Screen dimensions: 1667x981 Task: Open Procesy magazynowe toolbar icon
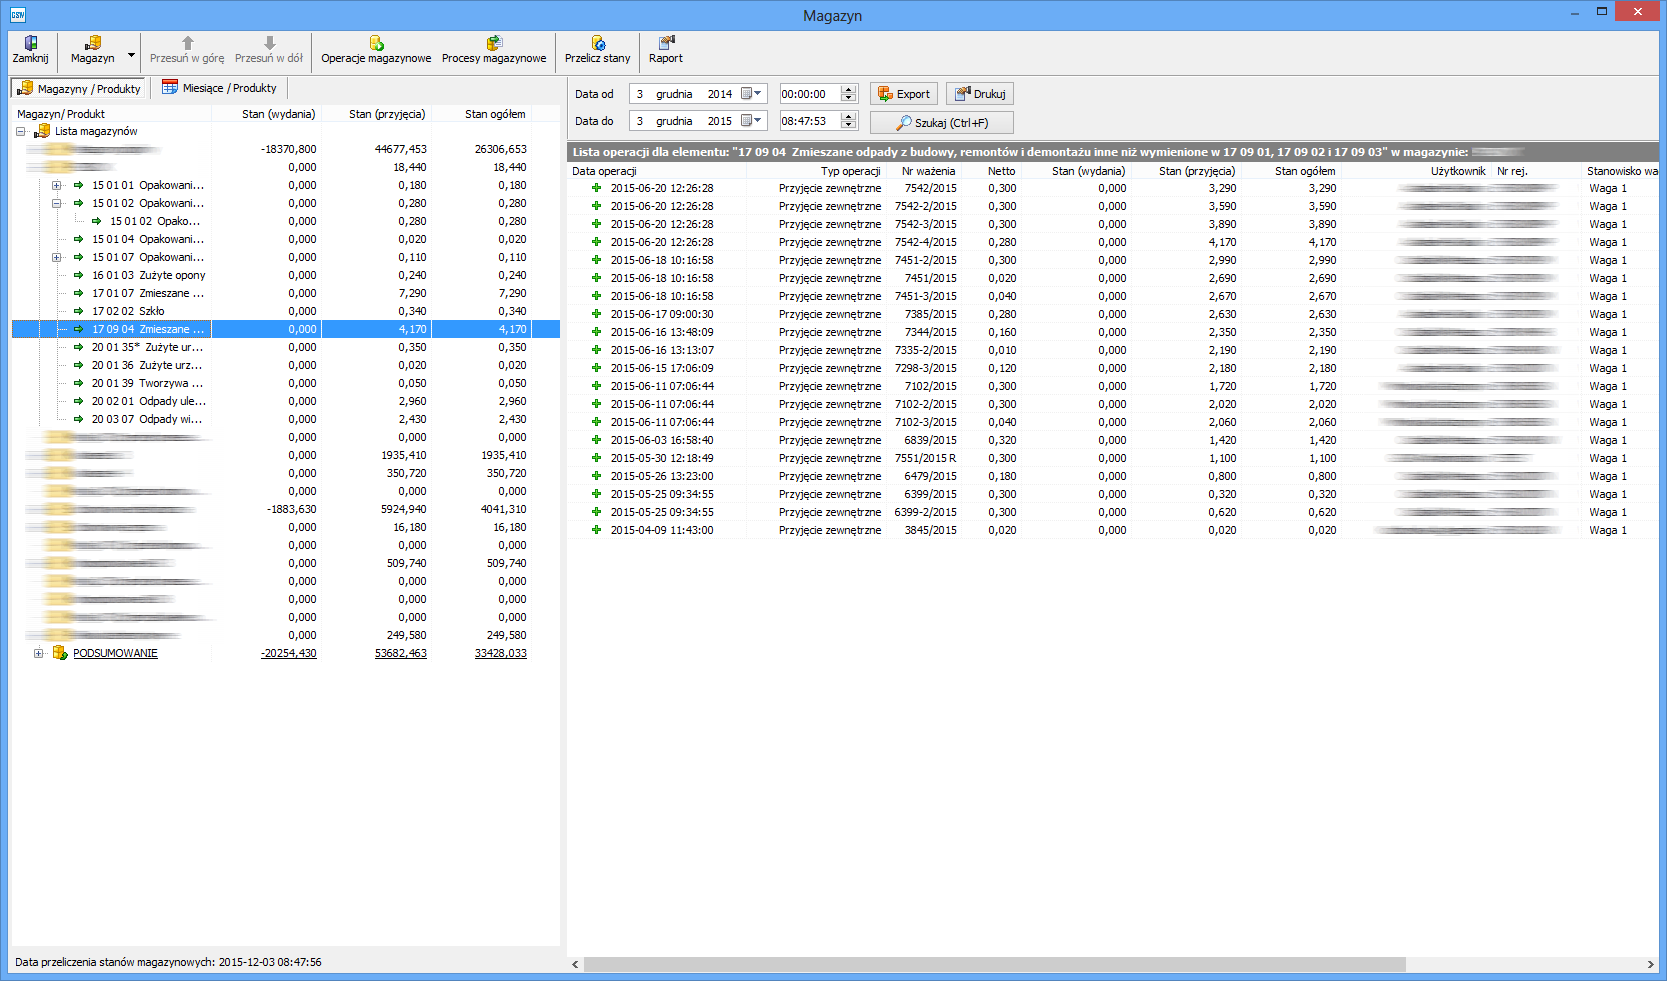[494, 43]
